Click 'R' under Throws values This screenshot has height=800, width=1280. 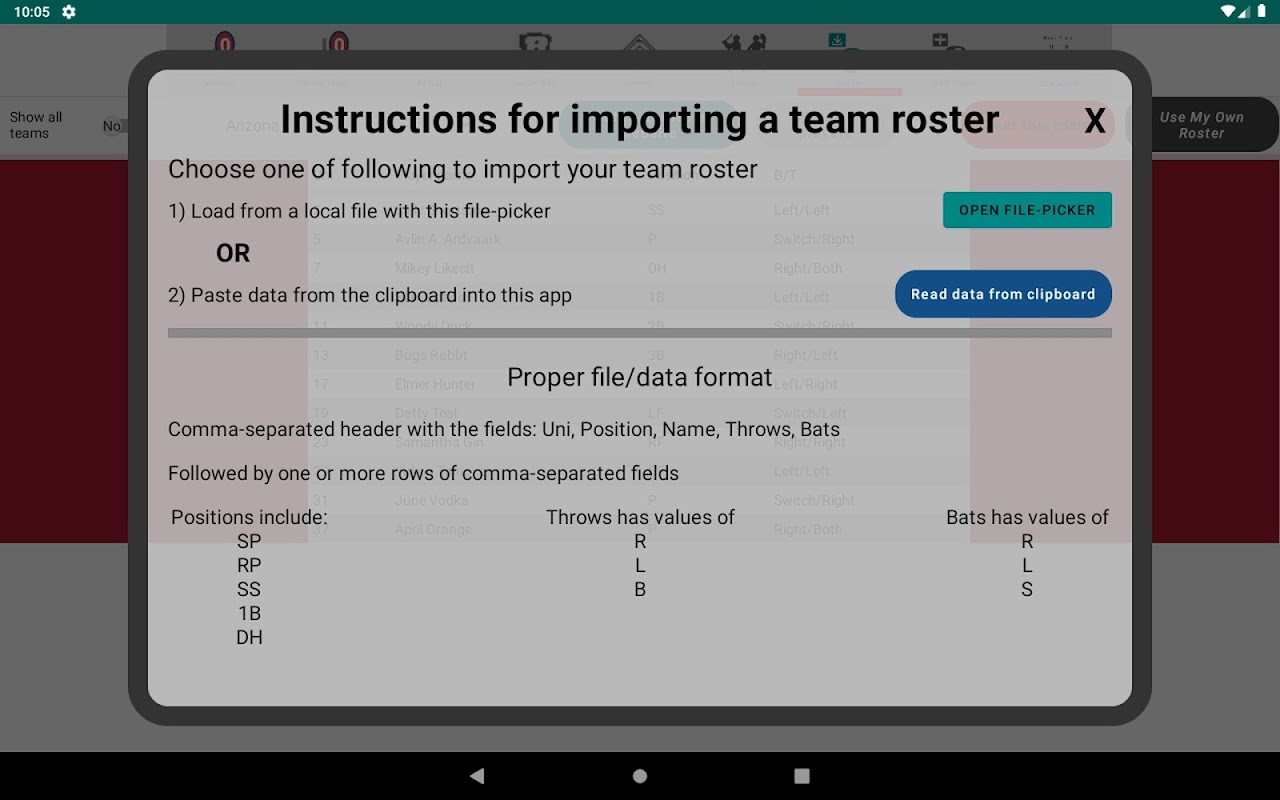pos(640,541)
